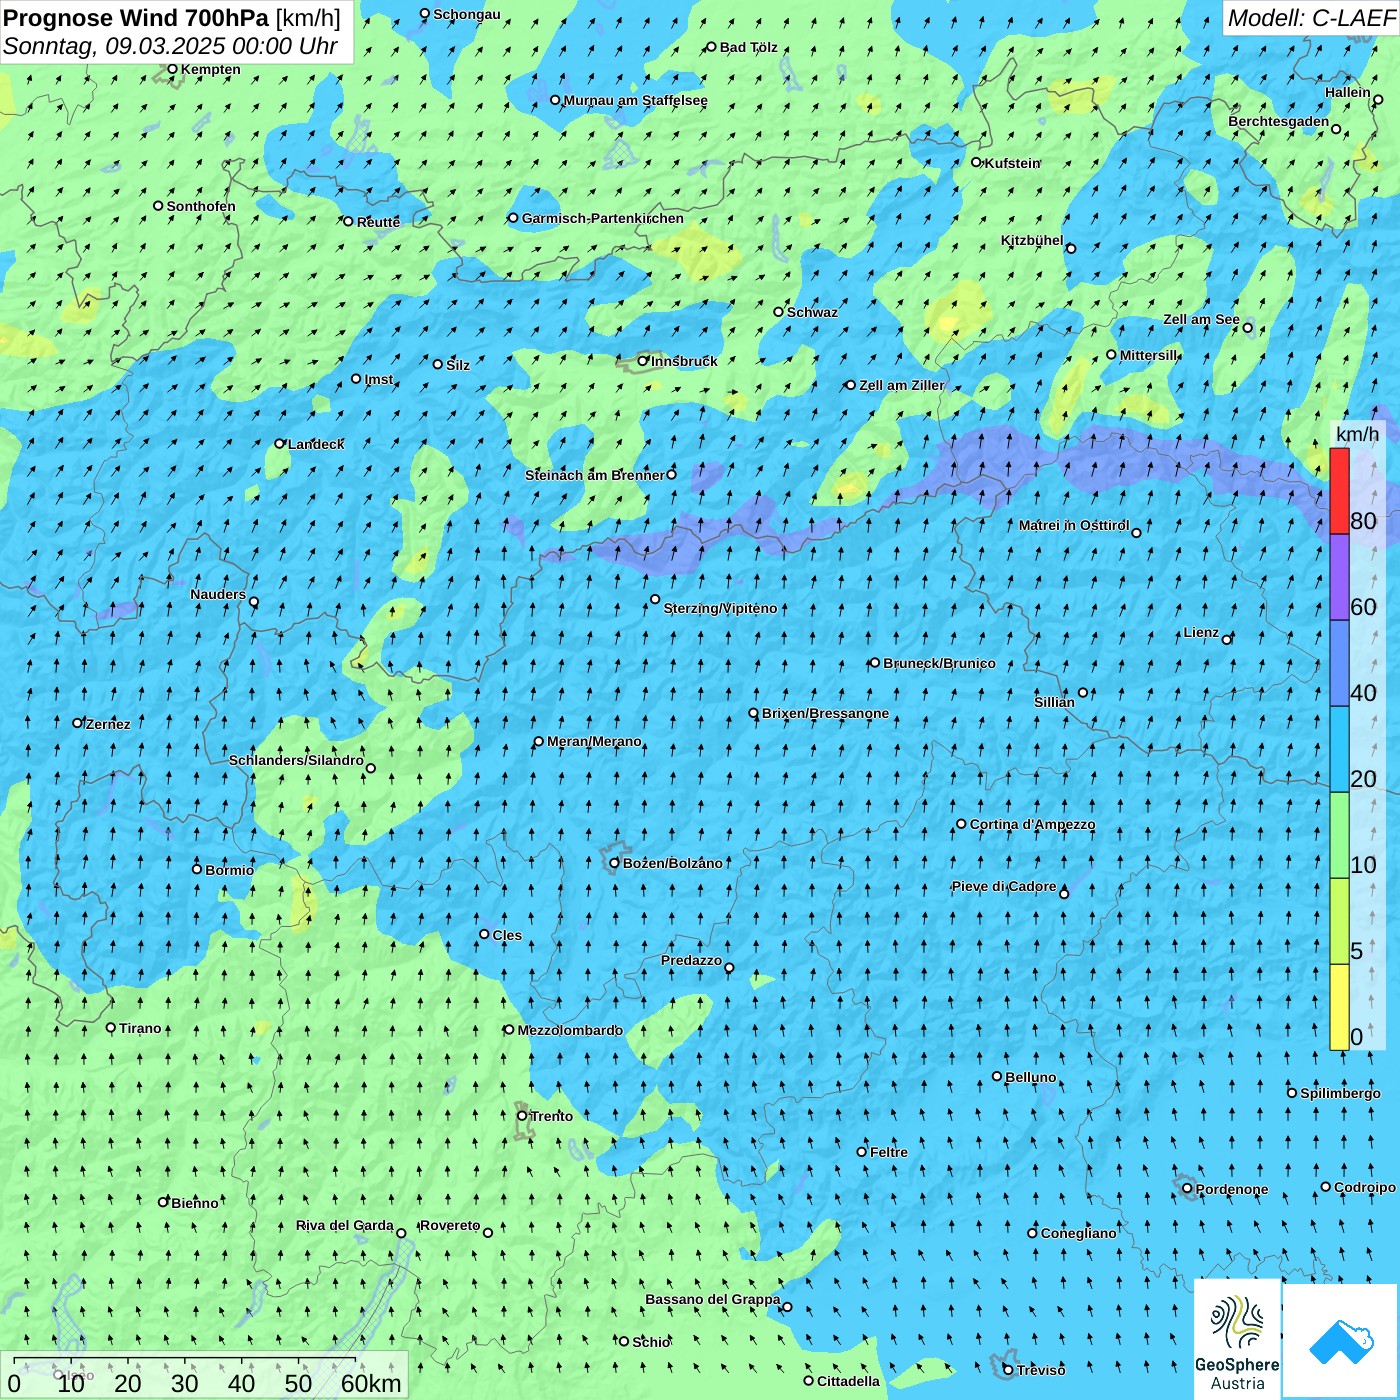Click the GeoSphere Austria logo
1400x1400 pixels.
(x=1237, y=1340)
